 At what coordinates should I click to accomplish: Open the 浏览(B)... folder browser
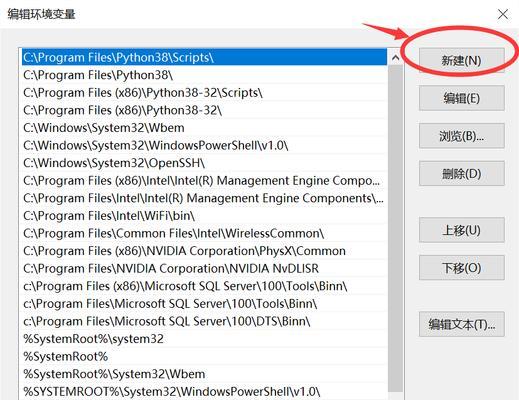click(x=462, y=136)
